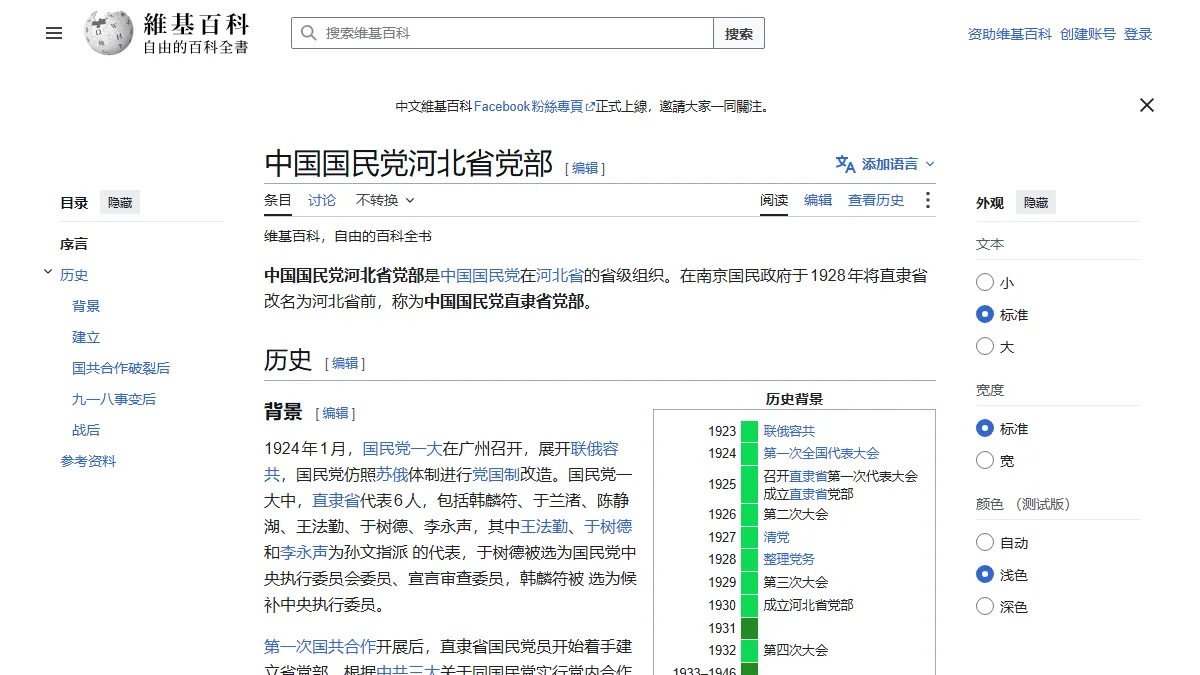1200x675 pixels.
Task: Select 标准 text size option
Action: click(x=985, y=315)
